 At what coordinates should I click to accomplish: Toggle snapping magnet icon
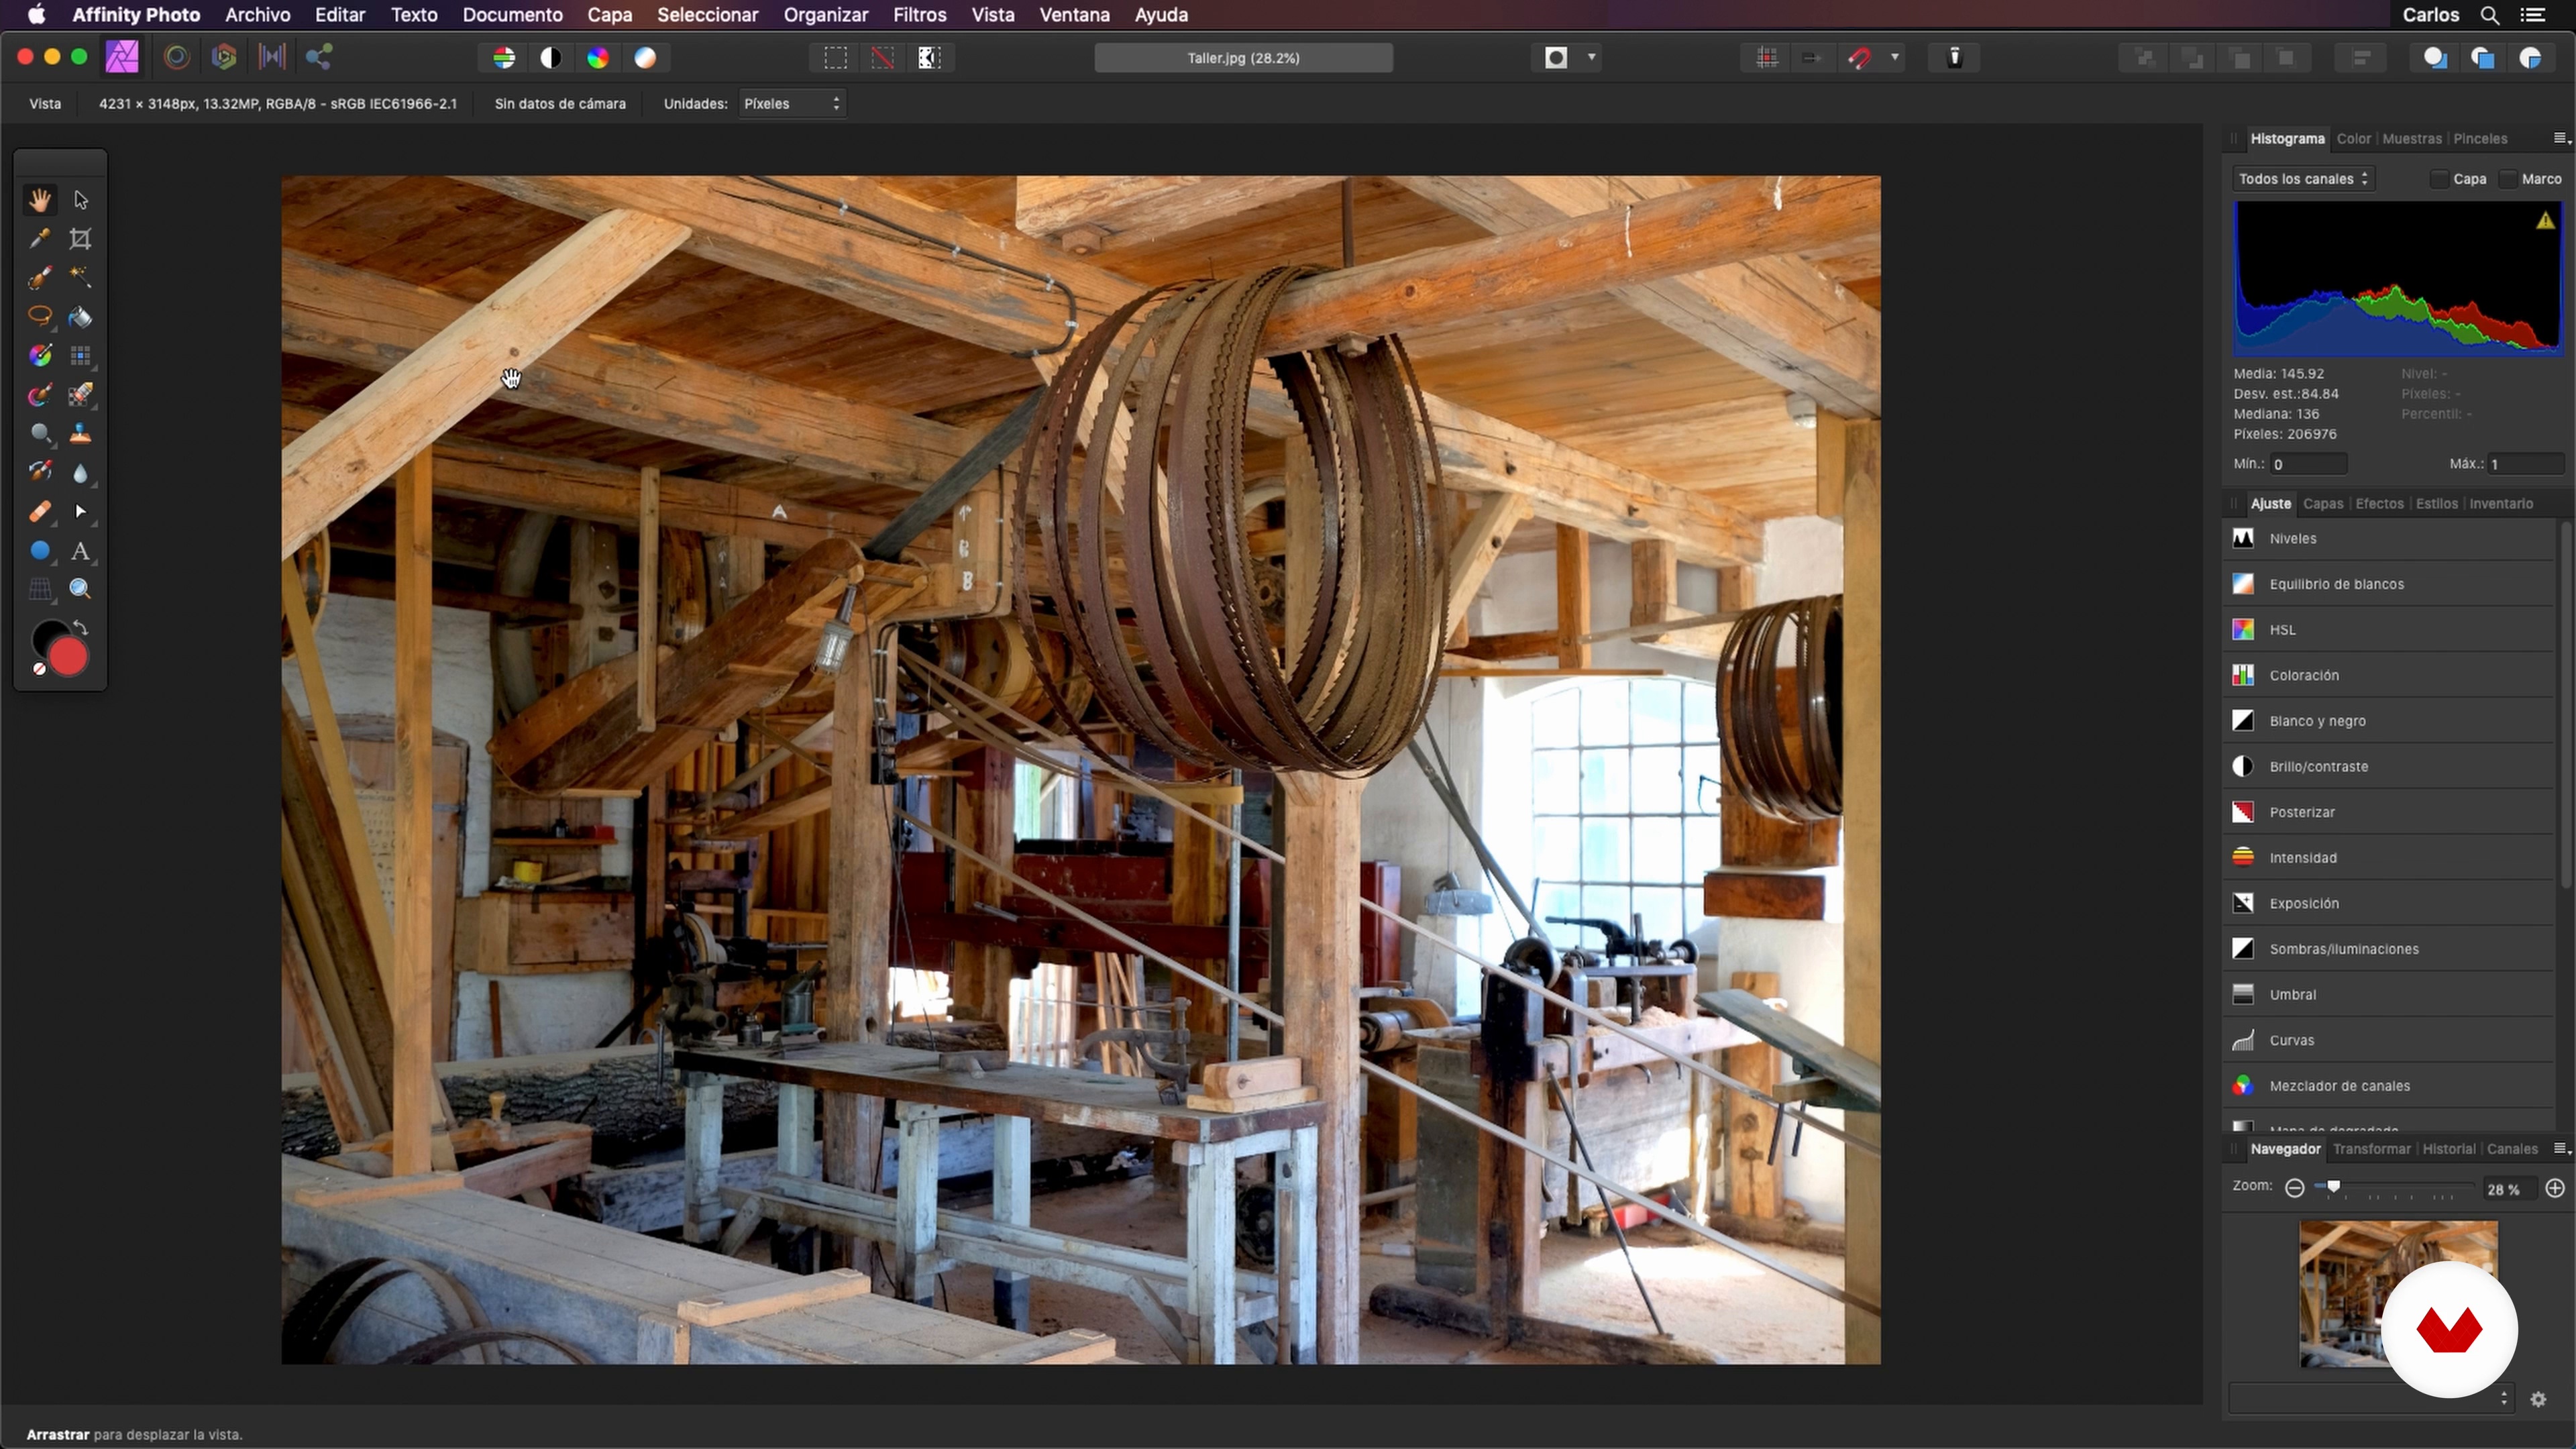tap(1860, 58)
